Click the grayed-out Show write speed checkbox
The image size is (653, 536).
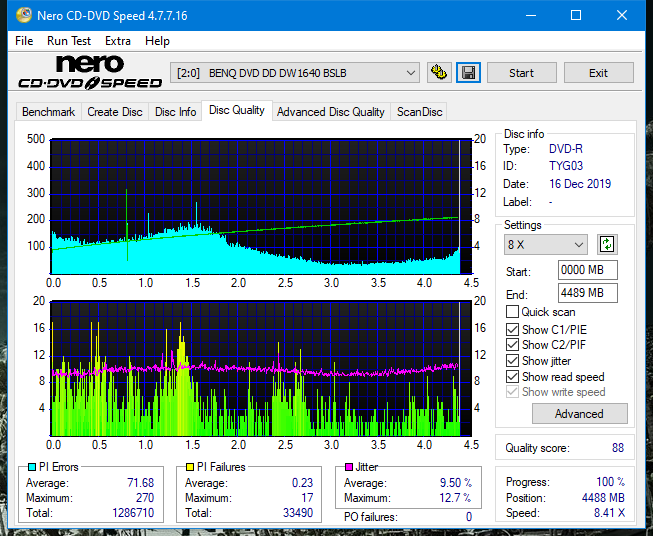512,392
